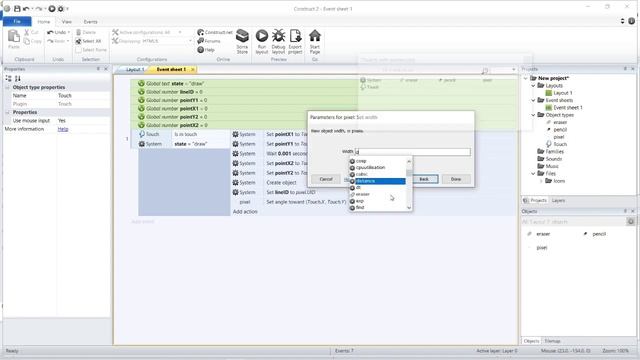Click the search icon in Objects panel

[631, 221]
